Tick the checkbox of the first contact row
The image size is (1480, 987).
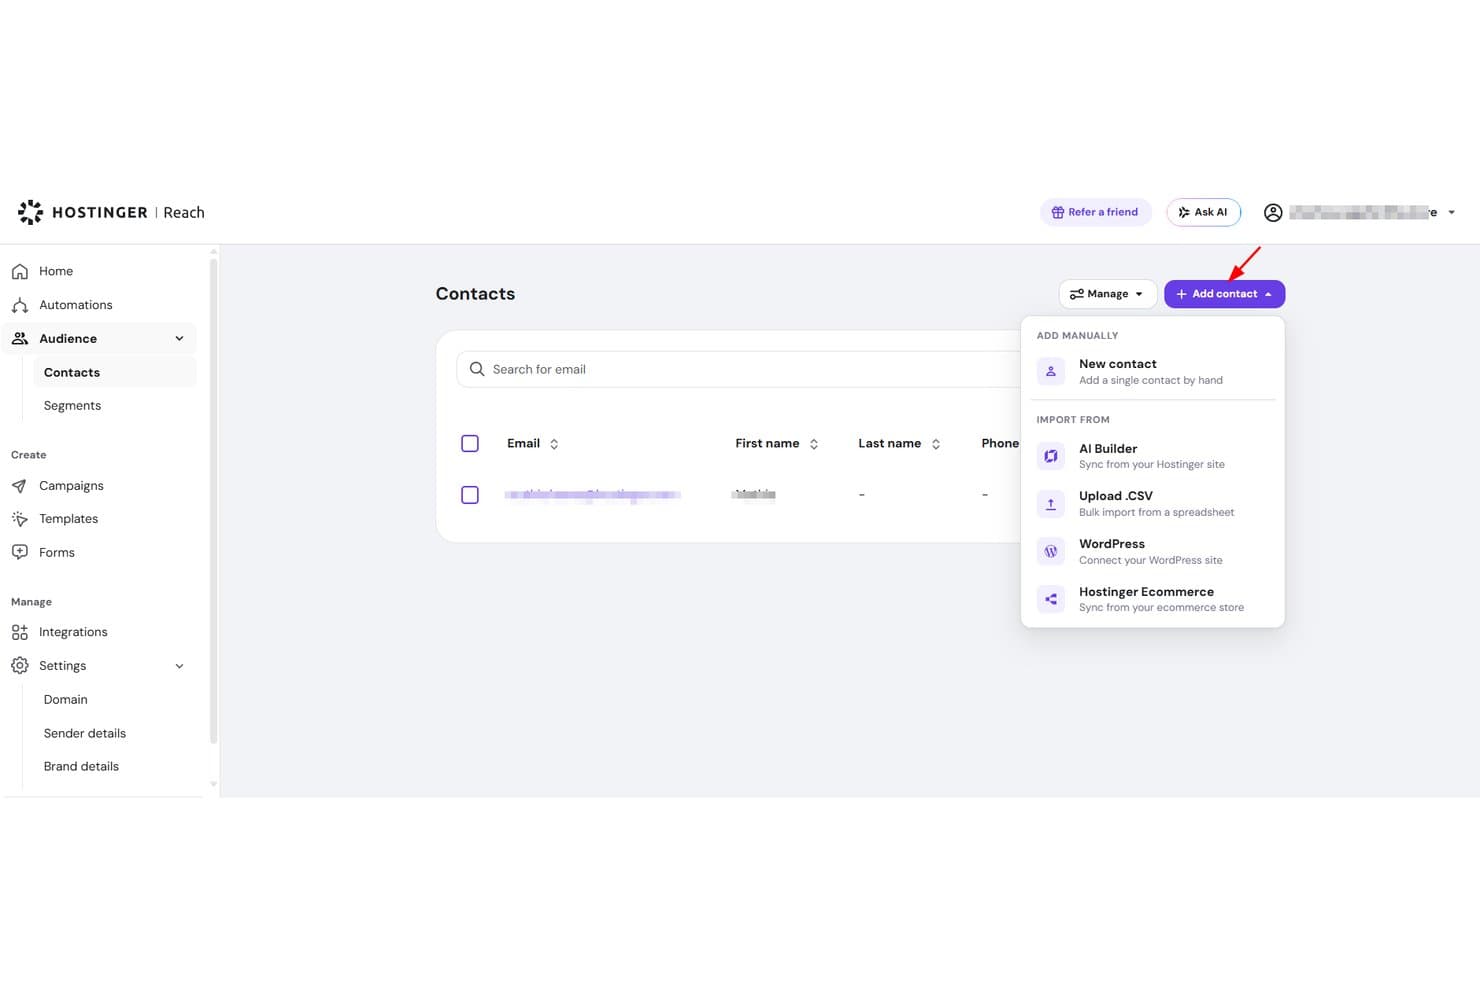tap(470, 495)
